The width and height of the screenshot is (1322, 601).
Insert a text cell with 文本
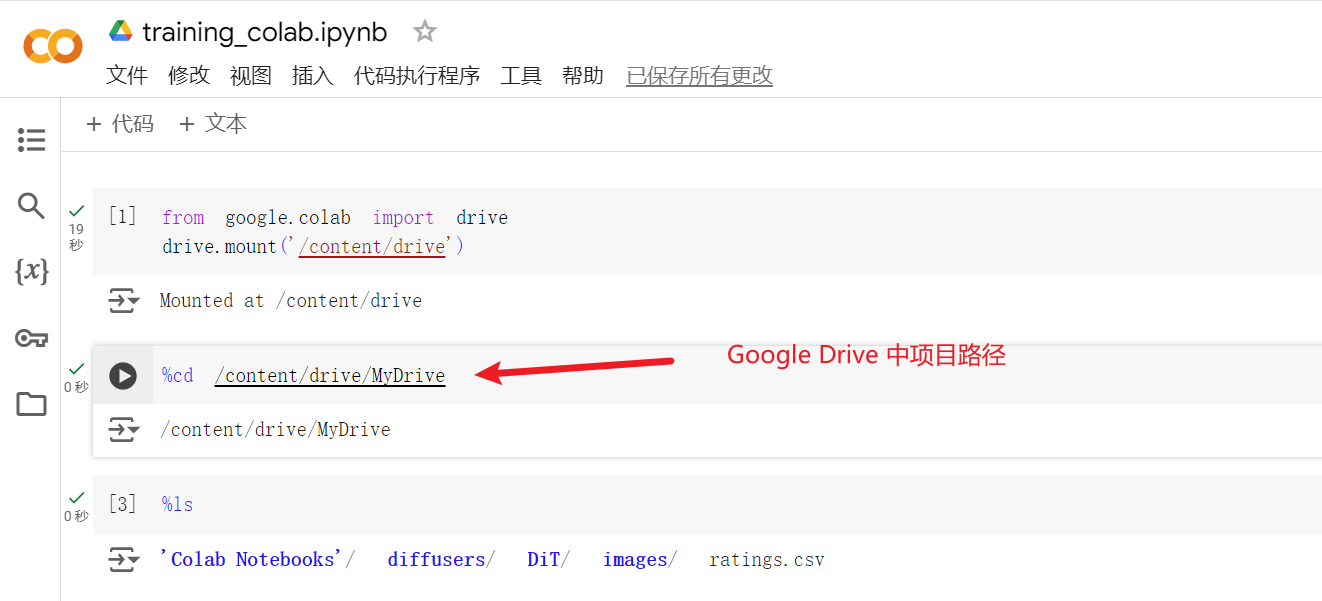pos(212,123)
